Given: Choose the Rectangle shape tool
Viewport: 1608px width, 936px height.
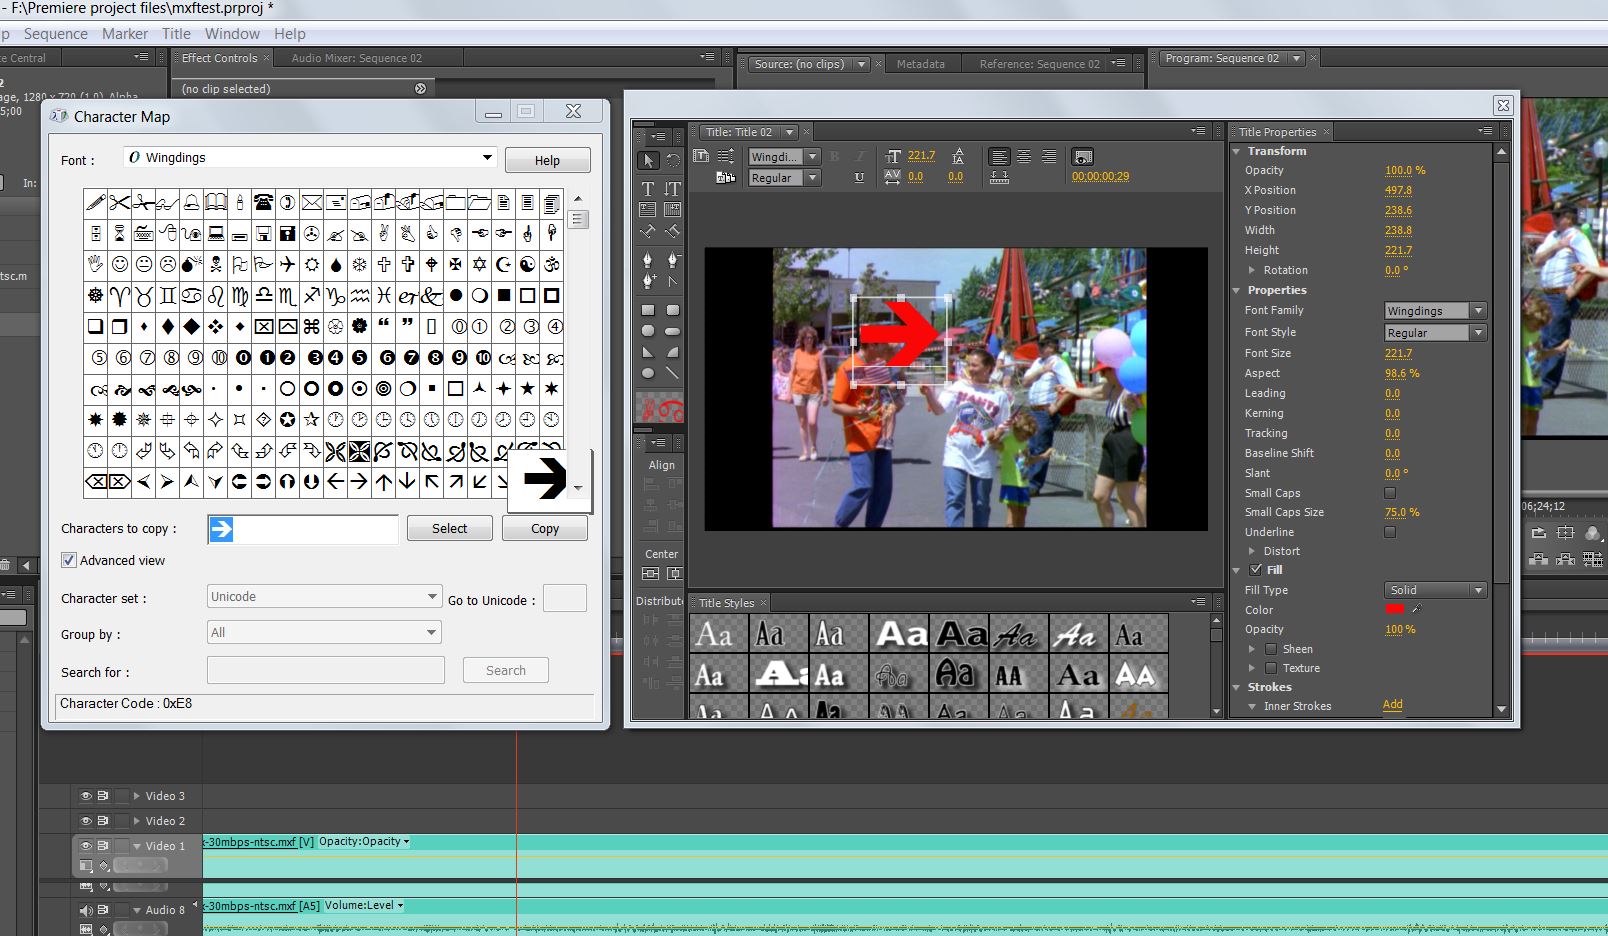Looking at the screenshot, I should tap(647, 310).
